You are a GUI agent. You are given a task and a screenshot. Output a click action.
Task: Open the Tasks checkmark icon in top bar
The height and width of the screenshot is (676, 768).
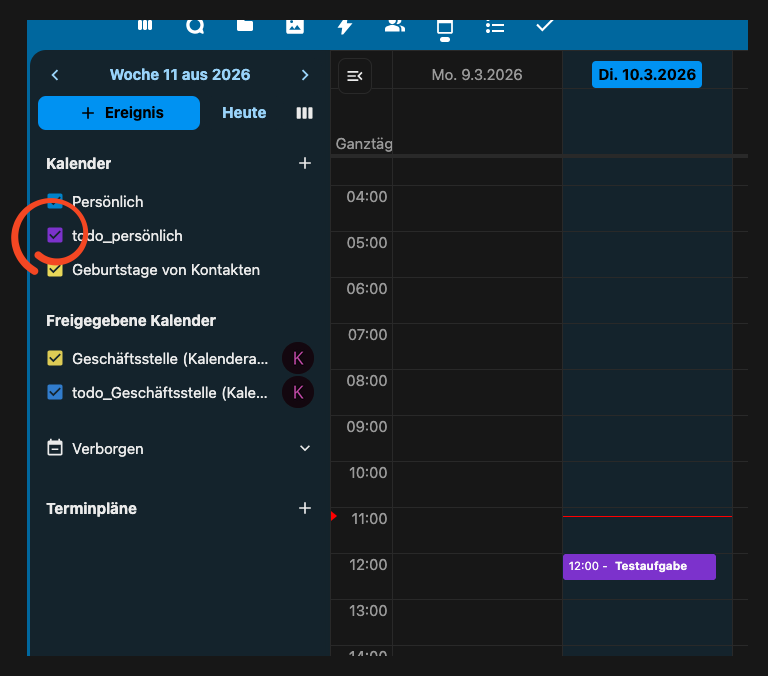(x=545, y=25)
